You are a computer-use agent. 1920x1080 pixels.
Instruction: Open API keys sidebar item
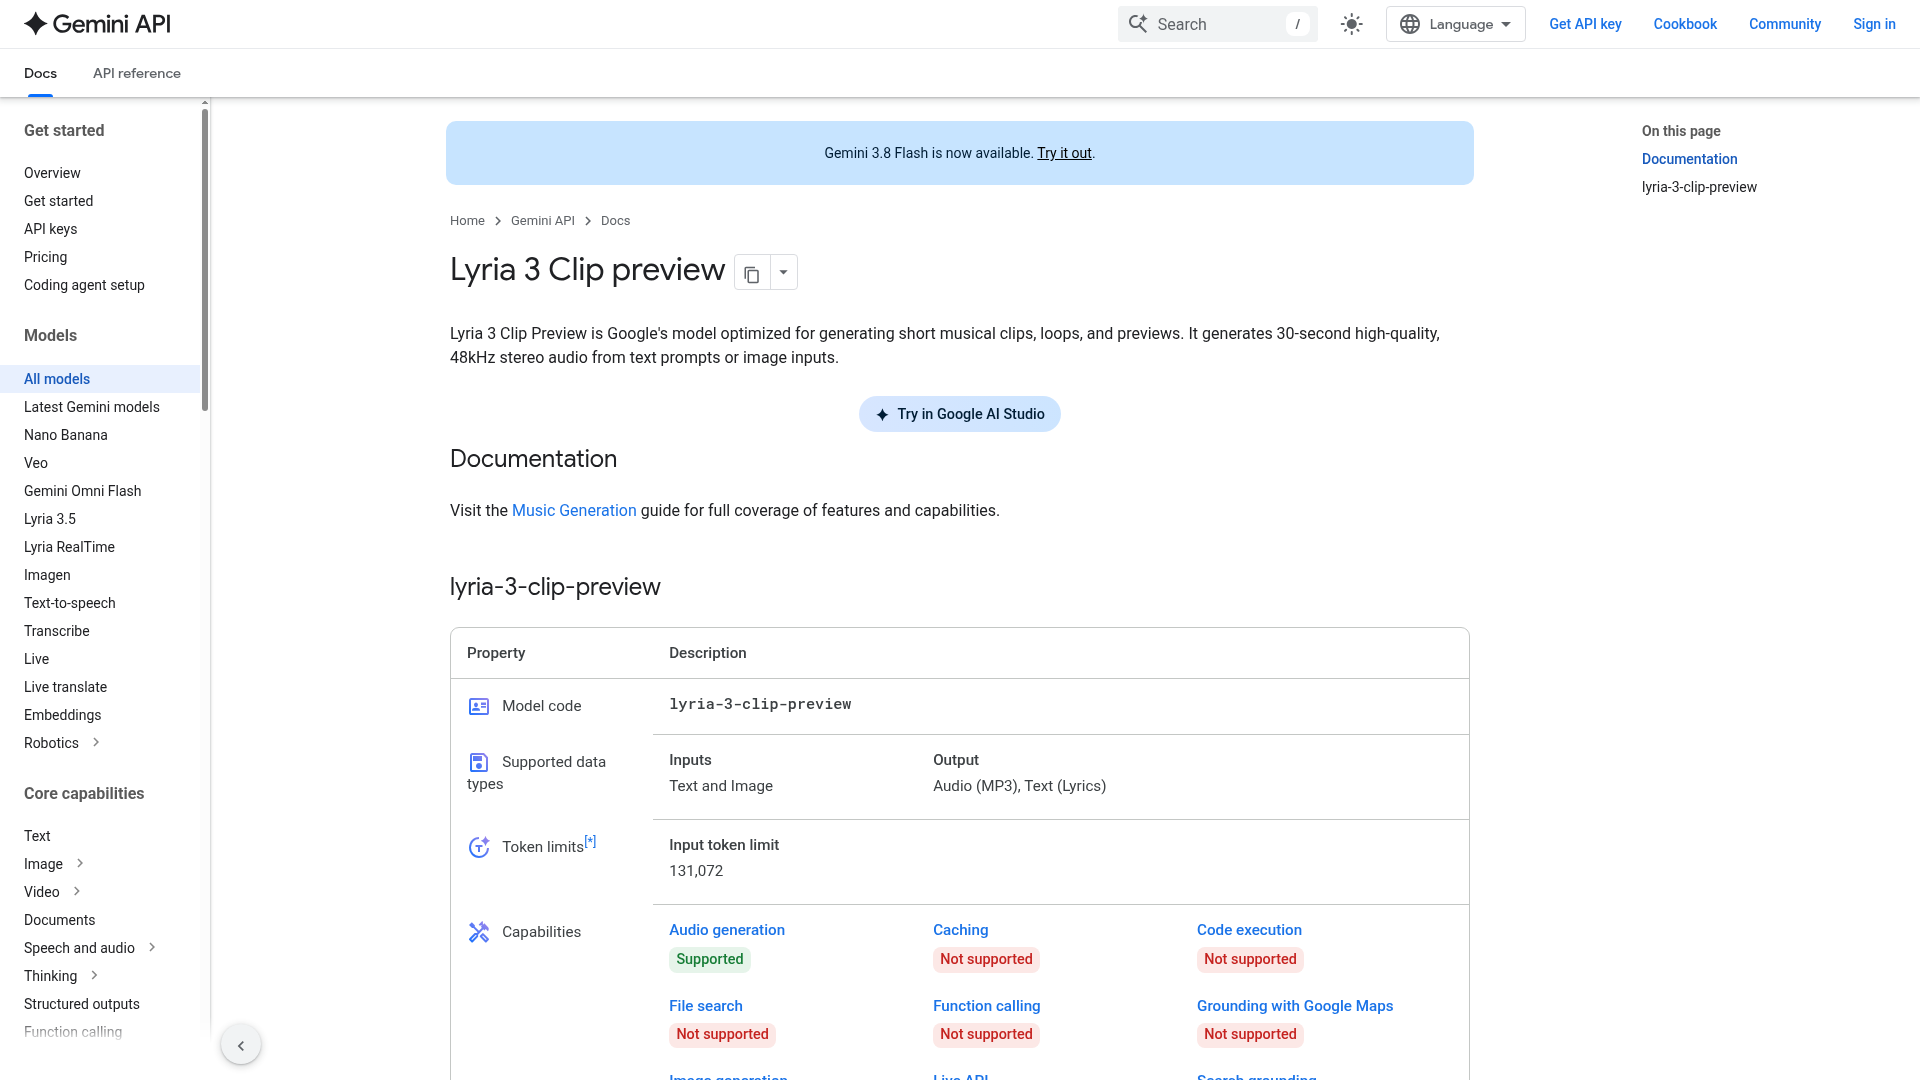point(50,229)
